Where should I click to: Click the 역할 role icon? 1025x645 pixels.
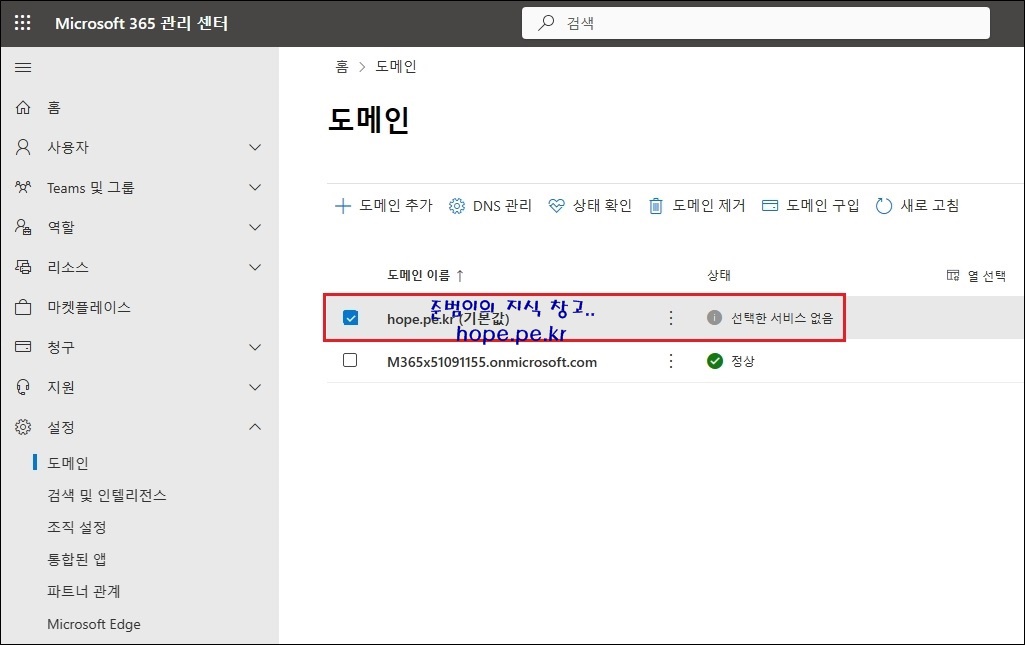[x=23, y=227]
